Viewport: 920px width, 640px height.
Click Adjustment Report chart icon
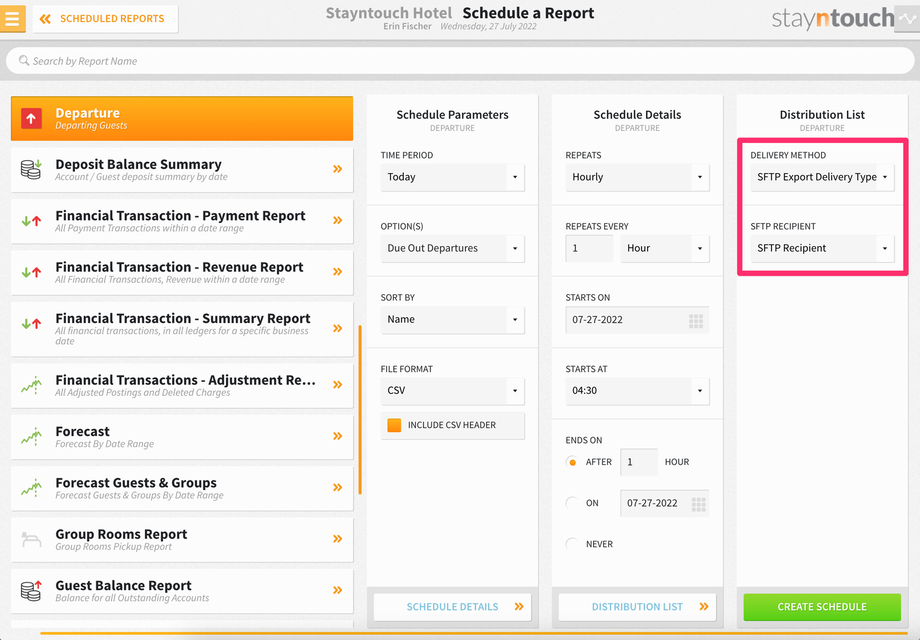tap(32, 385)
